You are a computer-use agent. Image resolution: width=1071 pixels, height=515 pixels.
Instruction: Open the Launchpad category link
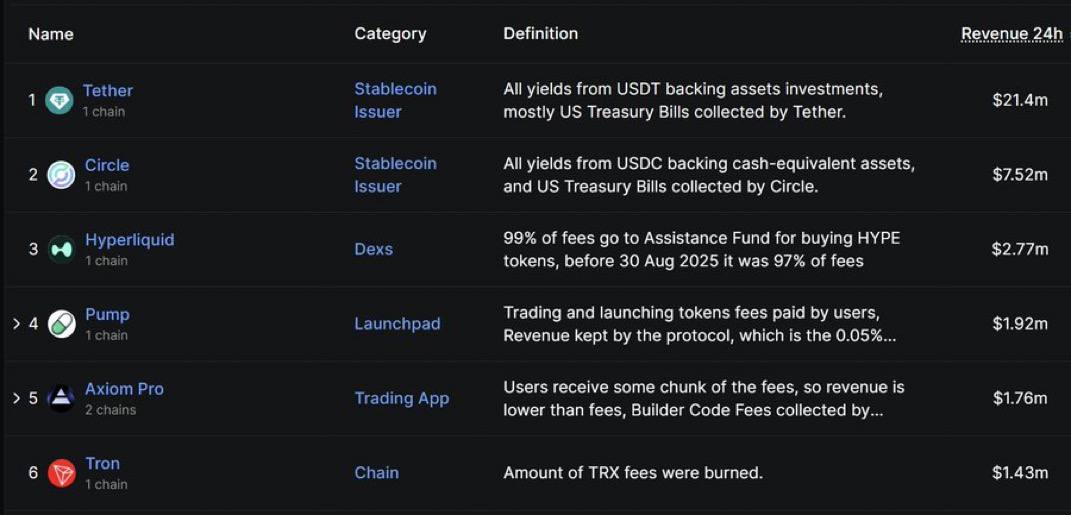[x=398, y=324]
